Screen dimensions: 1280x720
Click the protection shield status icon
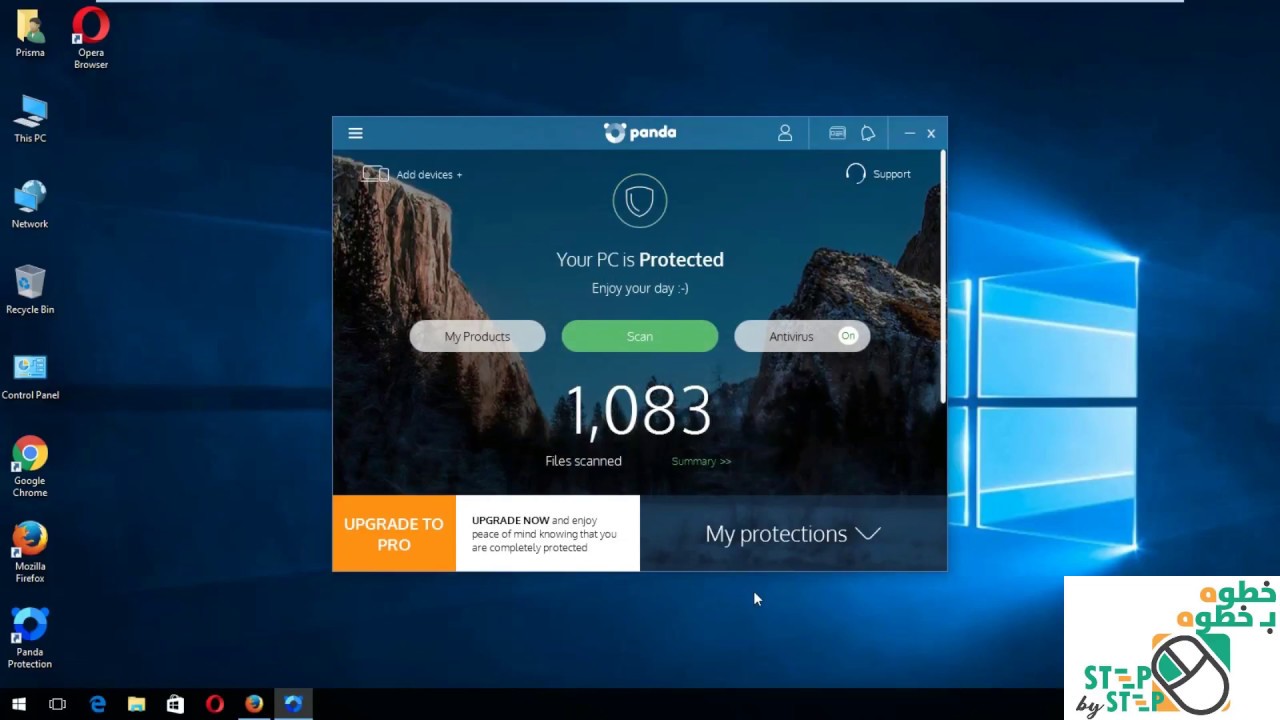pos(640,201)
